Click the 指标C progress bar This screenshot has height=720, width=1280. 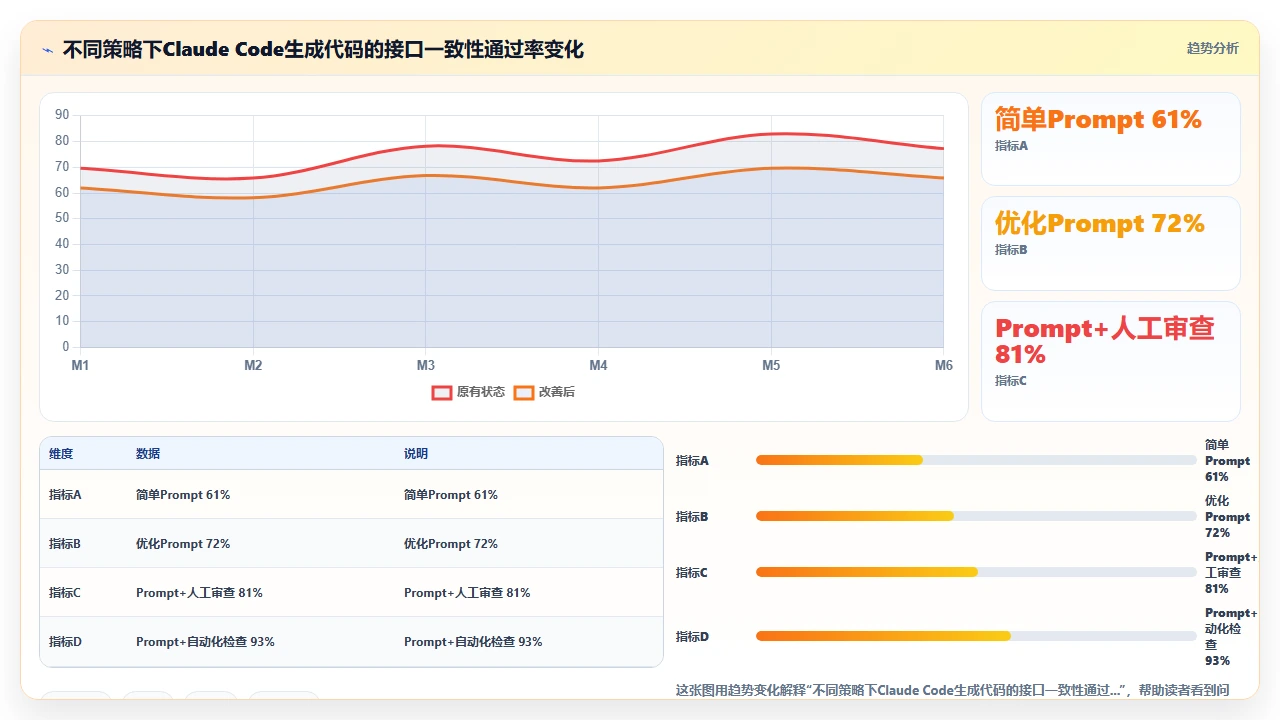976,572
